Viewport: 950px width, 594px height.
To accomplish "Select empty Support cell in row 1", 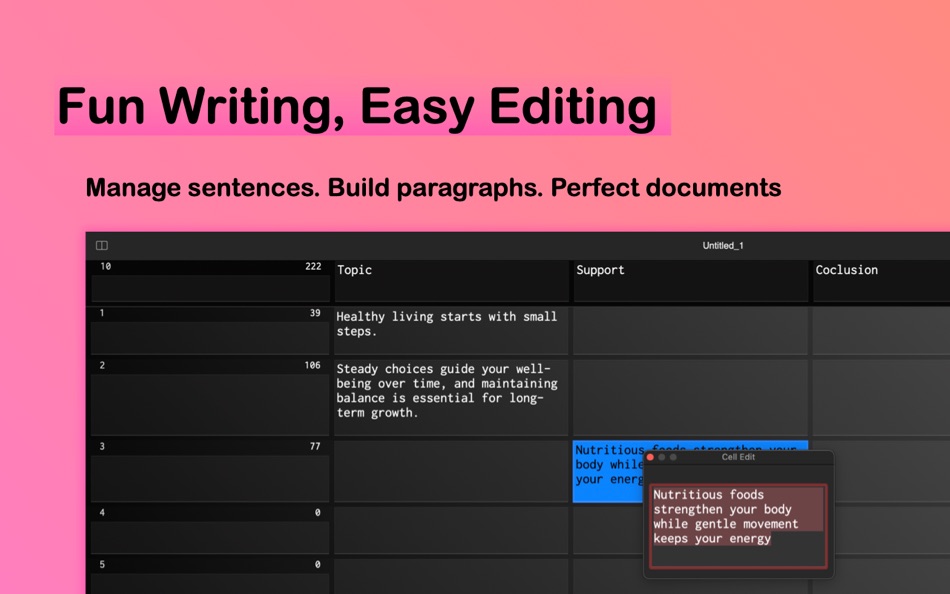I will 691,330.
